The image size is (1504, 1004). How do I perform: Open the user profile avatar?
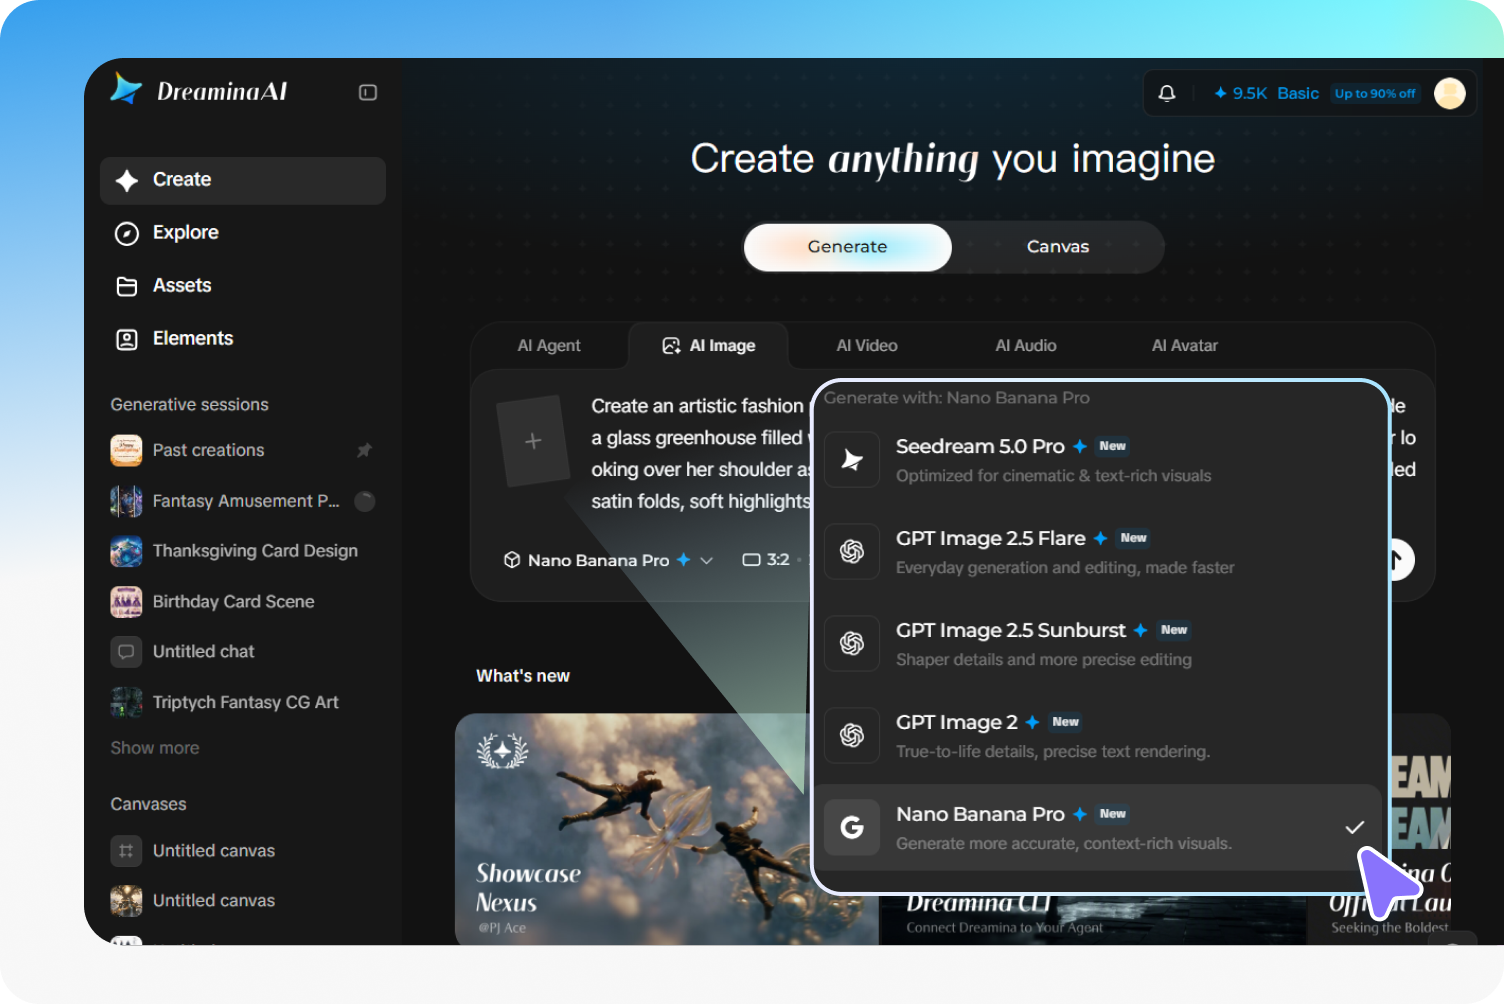tap(1449, 93)
